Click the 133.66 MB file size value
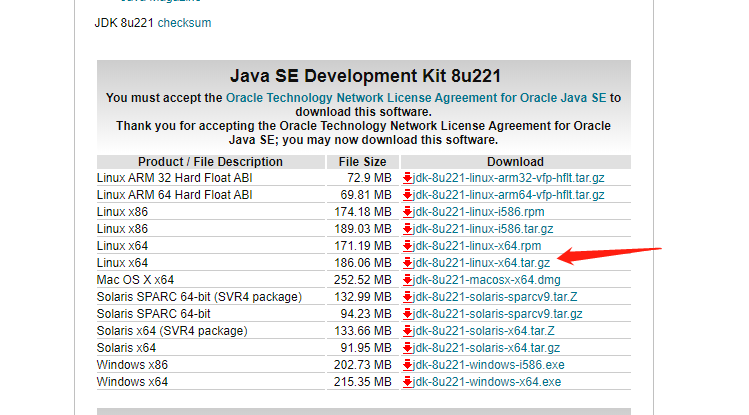The image size is (749, 415). pos(363,331)
